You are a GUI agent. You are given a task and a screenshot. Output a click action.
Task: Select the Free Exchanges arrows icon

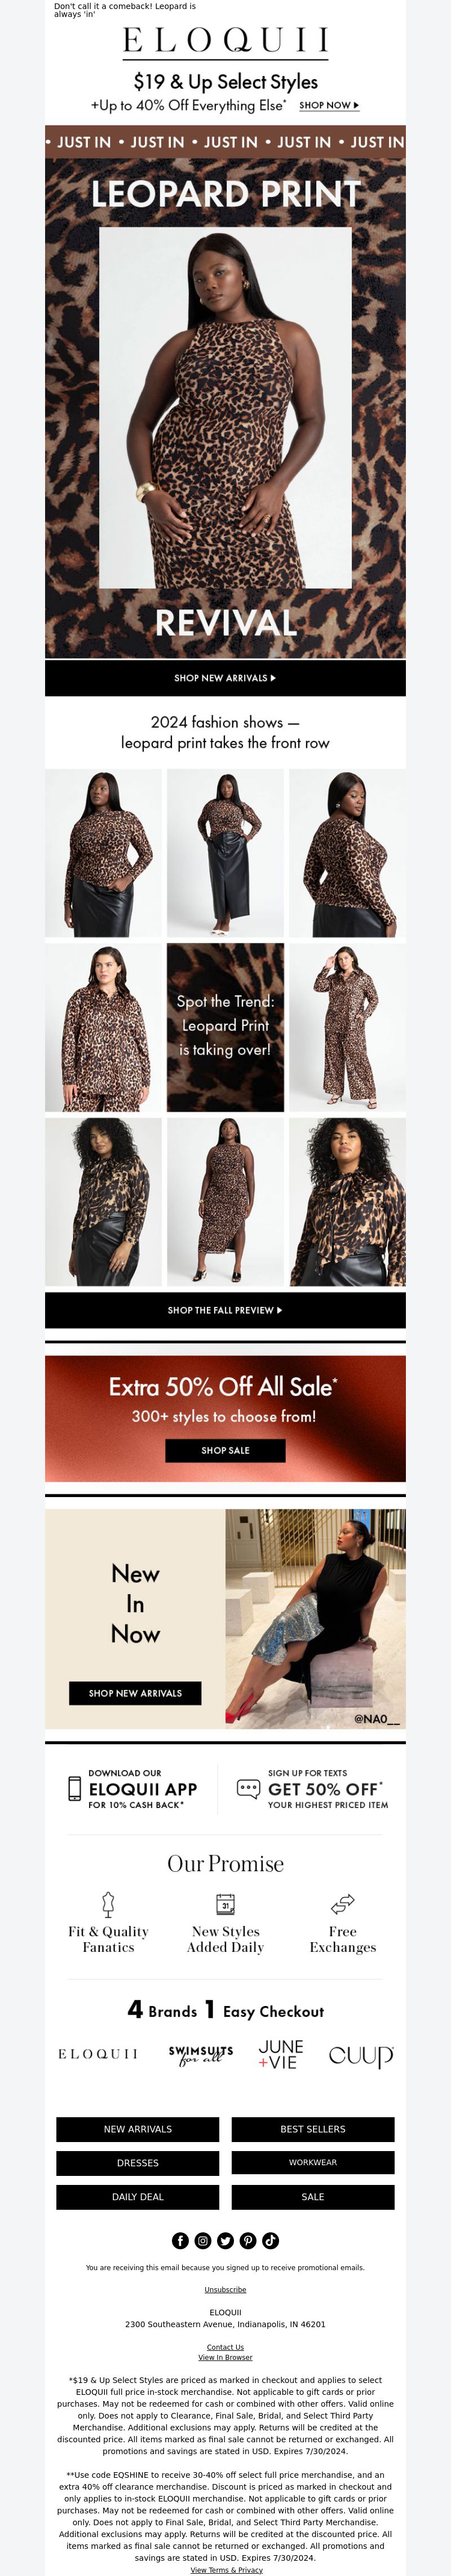(343, 1903)
